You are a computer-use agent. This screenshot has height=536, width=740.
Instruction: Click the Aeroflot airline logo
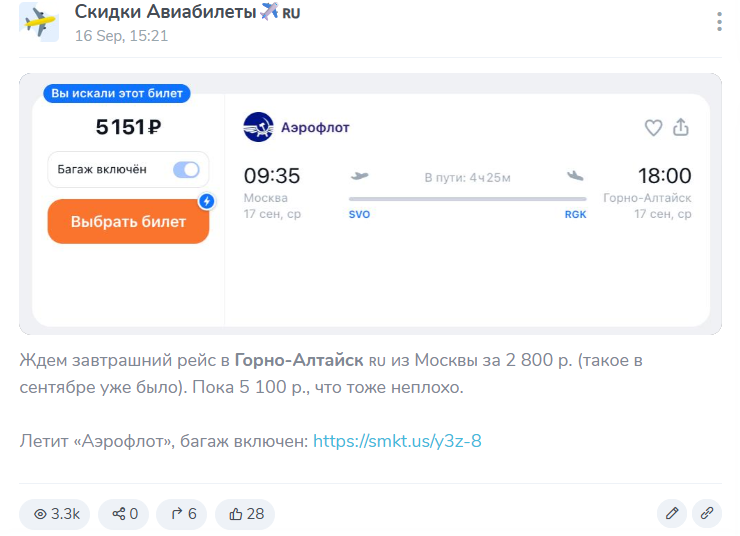[x=258, y=128]
